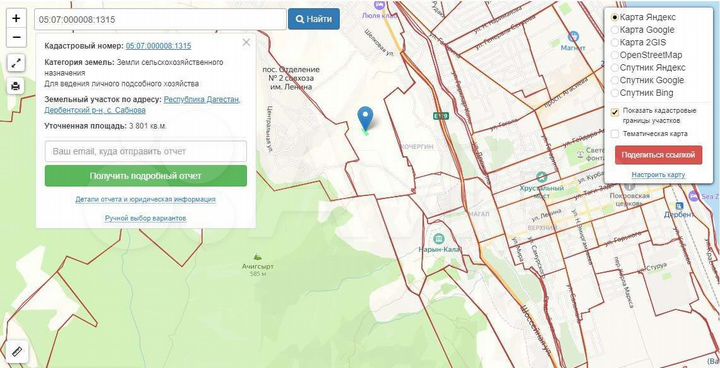
Task: Toggle fullscreen map view
Action: click(16, 63)
